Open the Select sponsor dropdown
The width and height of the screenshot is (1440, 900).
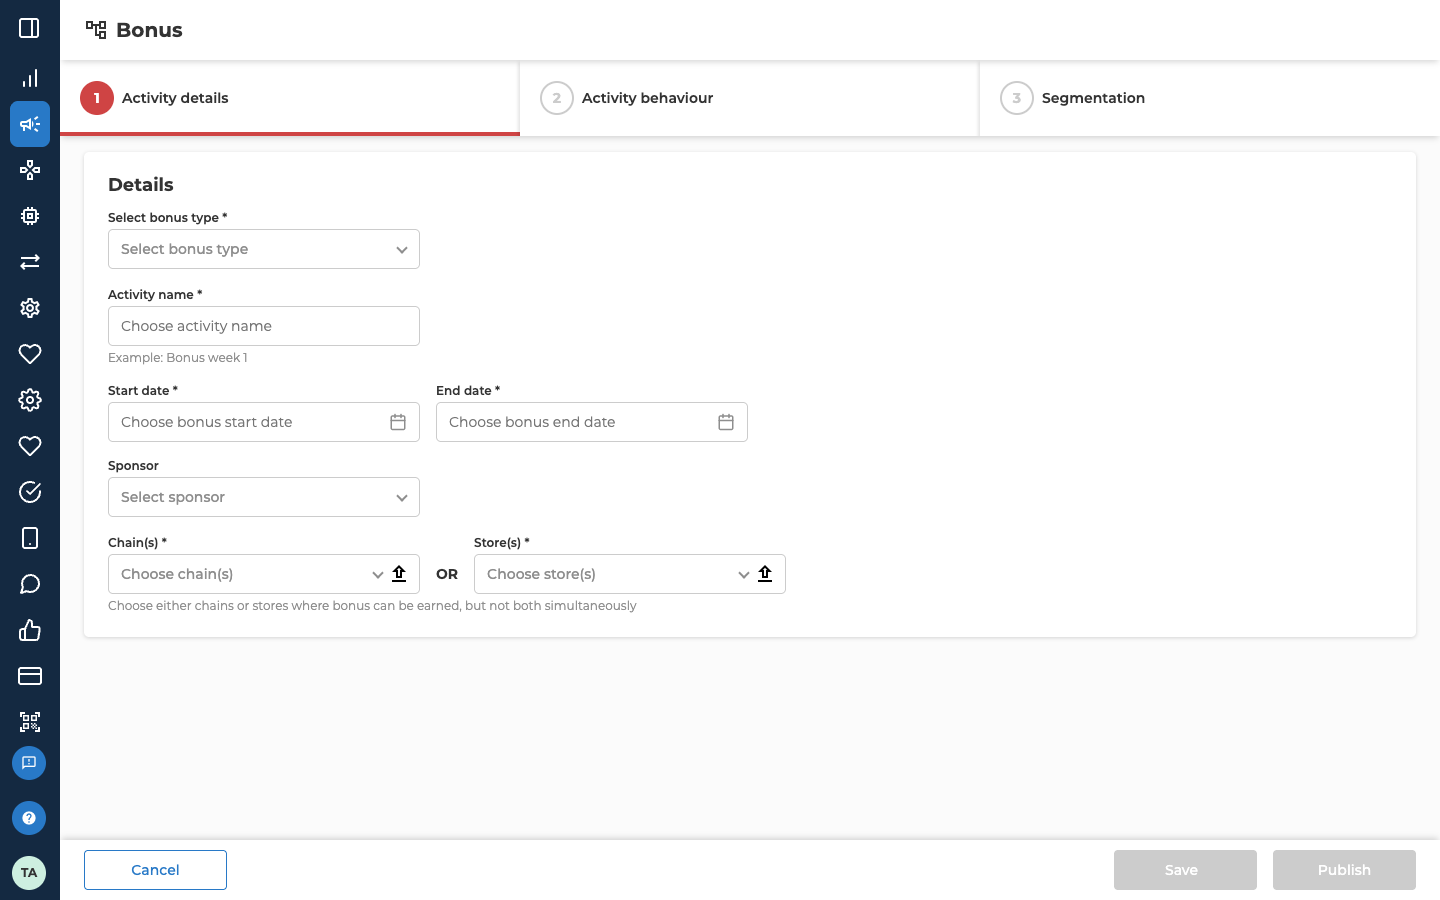pos(264,497)
